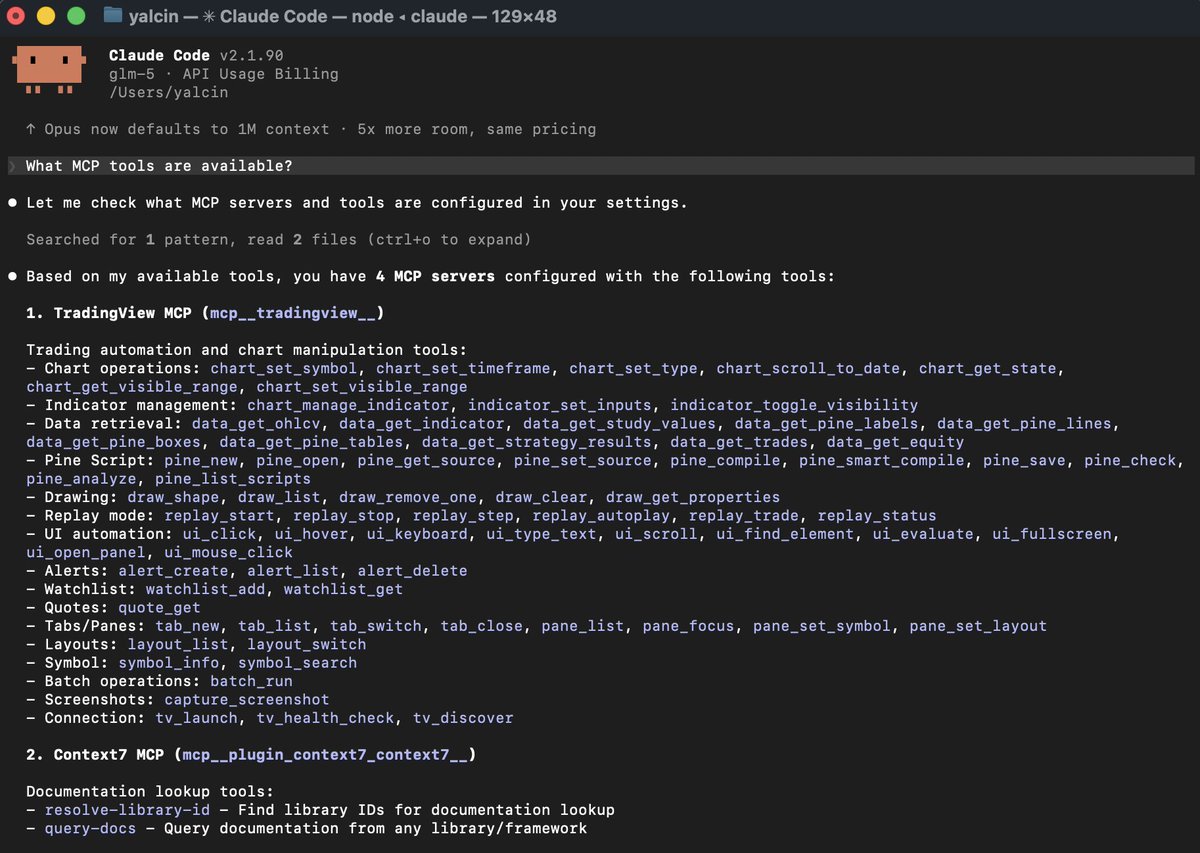
Task: Click the 'pine_smart_compile' tool name
Action: point(882,461)
